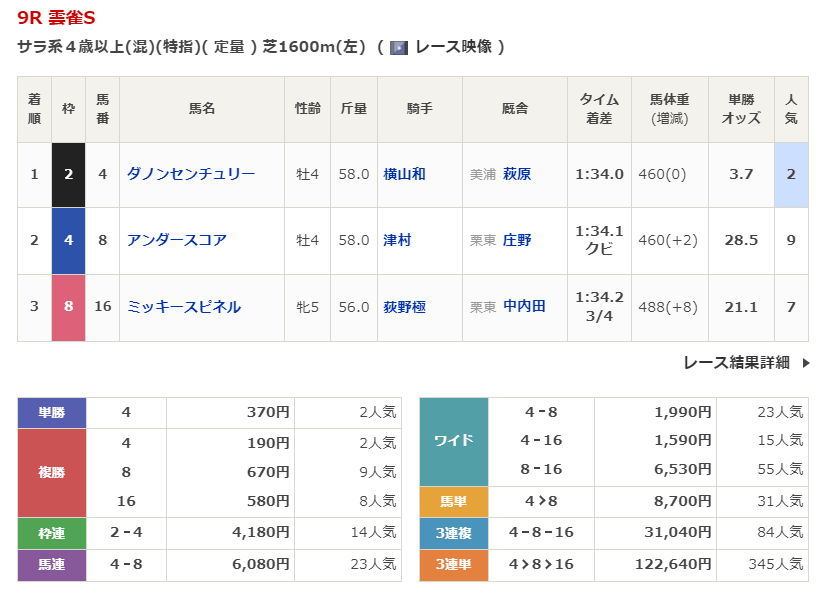Image resolution: width=829 pixels, height=591 pixels.
Task: Open horse ミッキースピネル page
Action: click(x=183, y=307)
